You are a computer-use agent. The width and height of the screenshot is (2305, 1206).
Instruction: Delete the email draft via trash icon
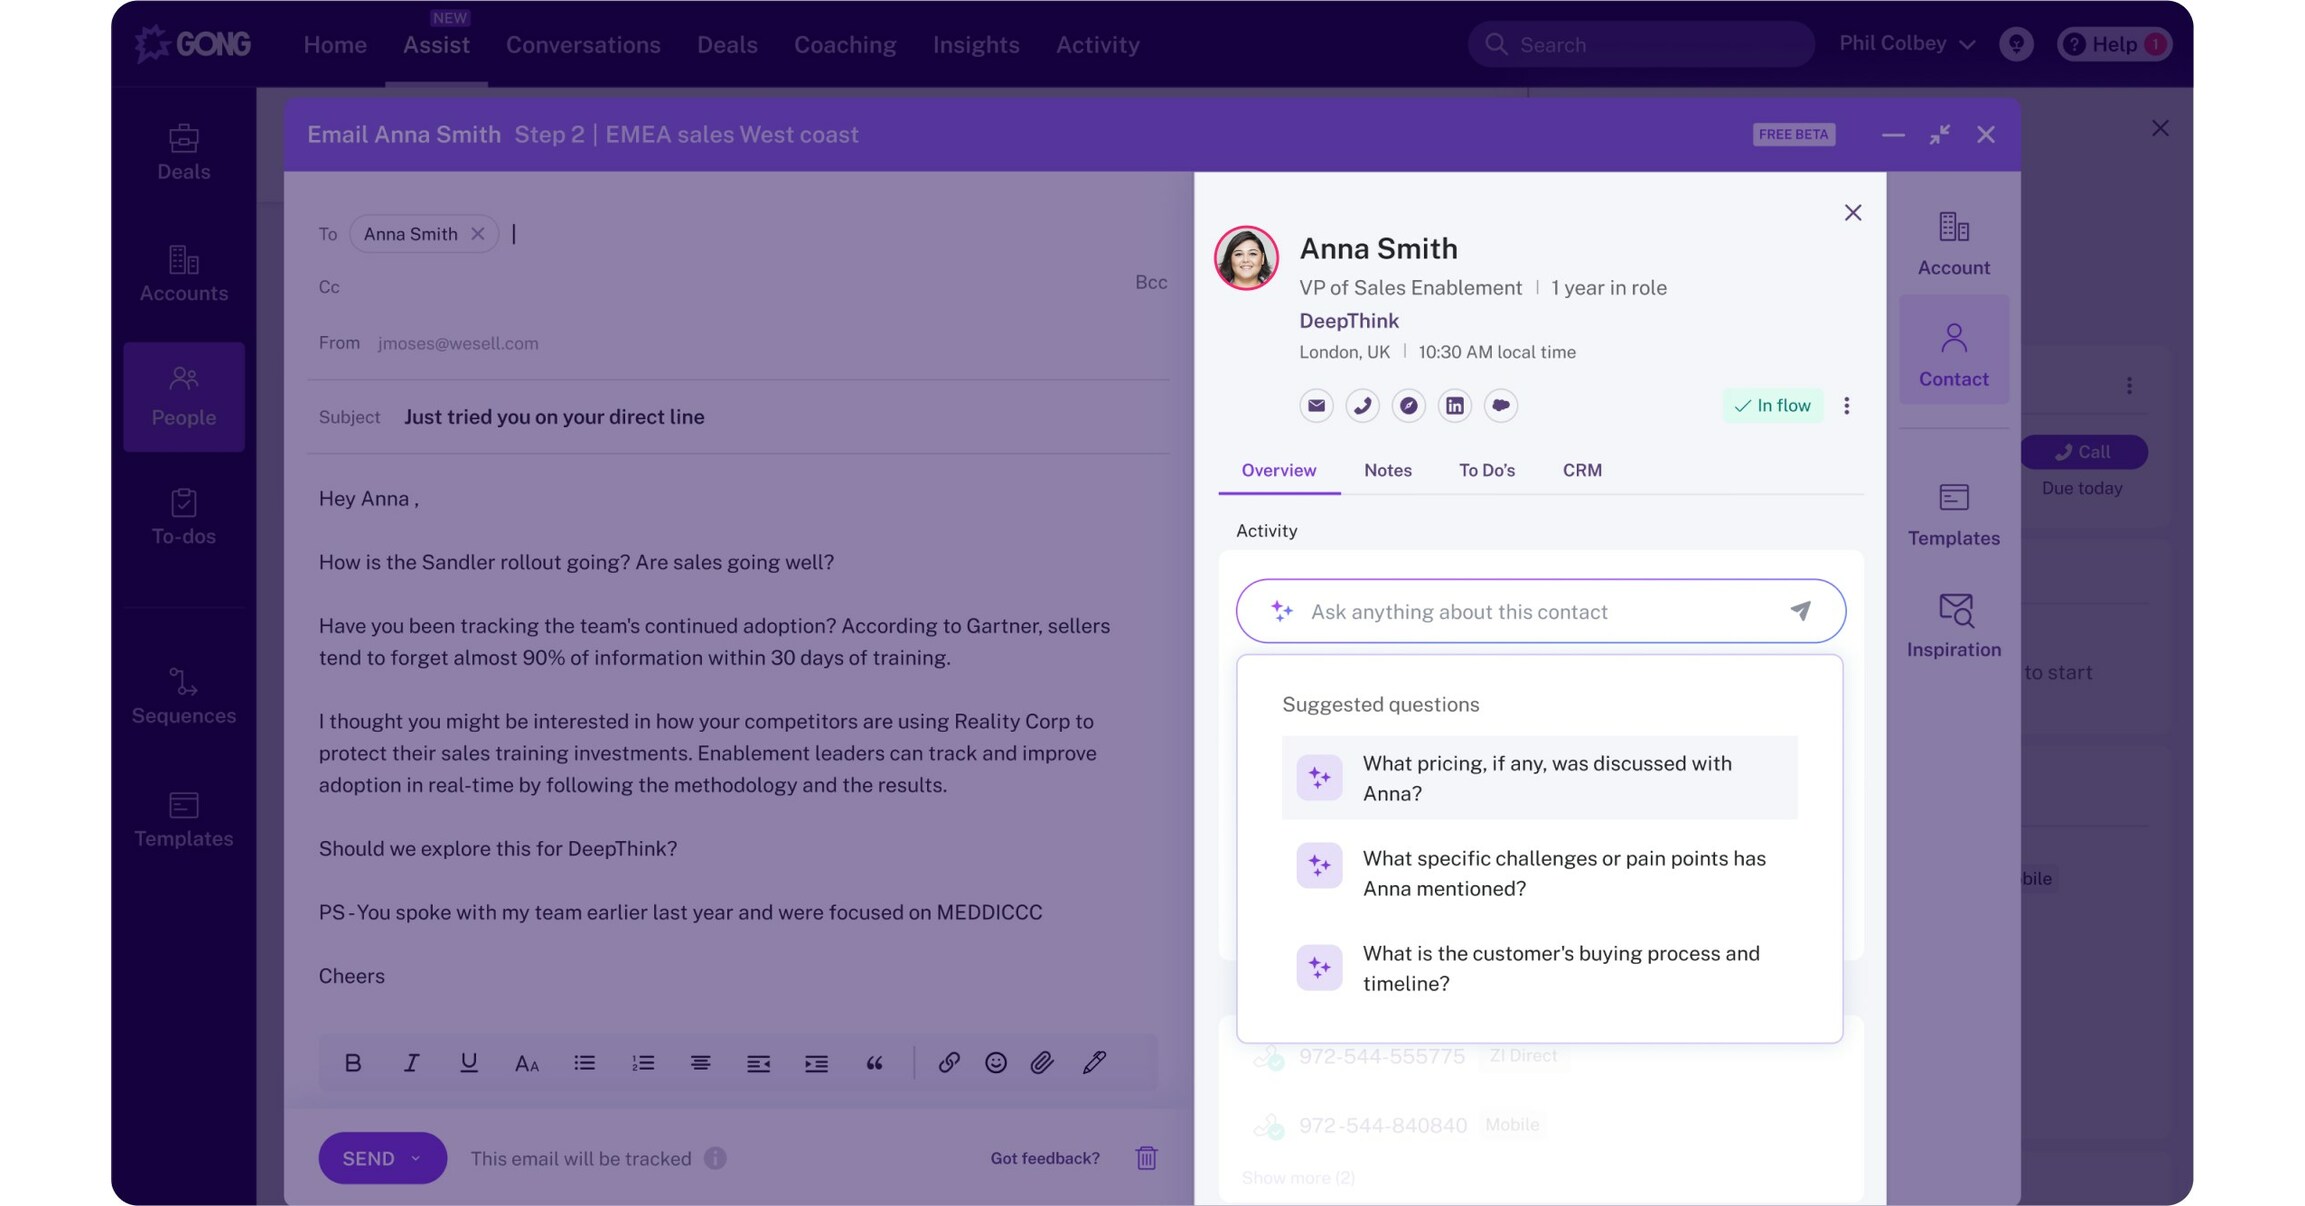tap(1146, 1158)
